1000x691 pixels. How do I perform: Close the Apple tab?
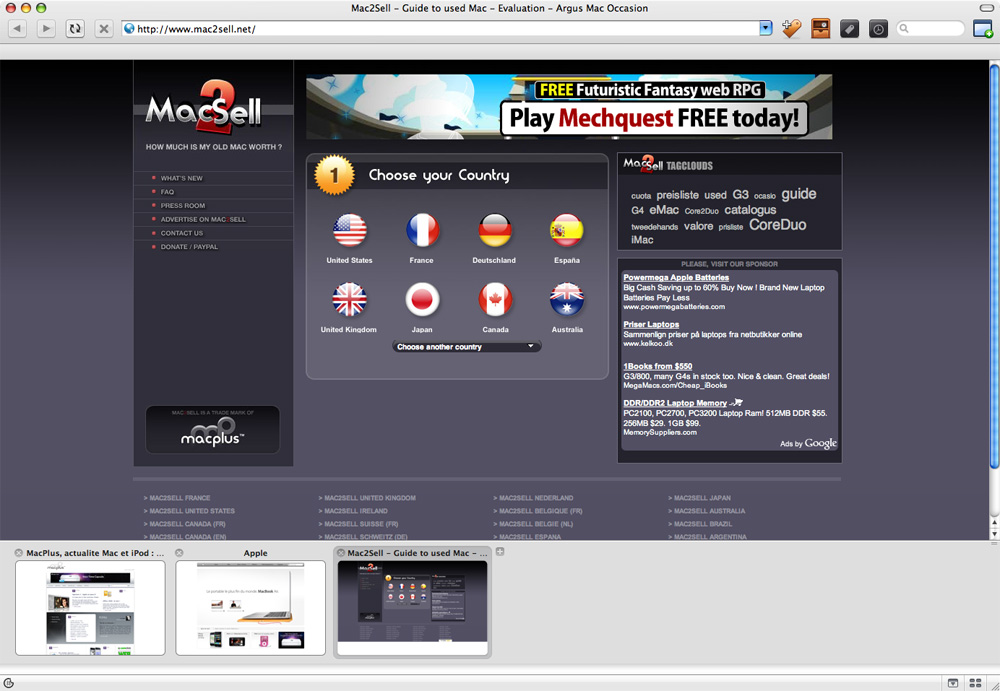179,553
